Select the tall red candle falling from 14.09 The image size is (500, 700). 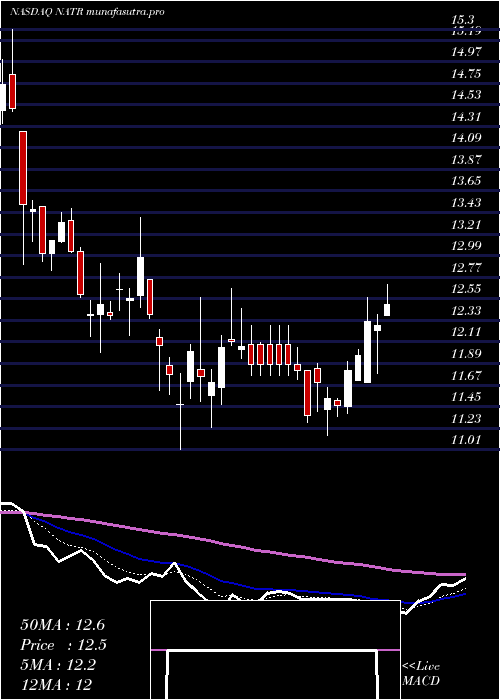click(23, 168)
